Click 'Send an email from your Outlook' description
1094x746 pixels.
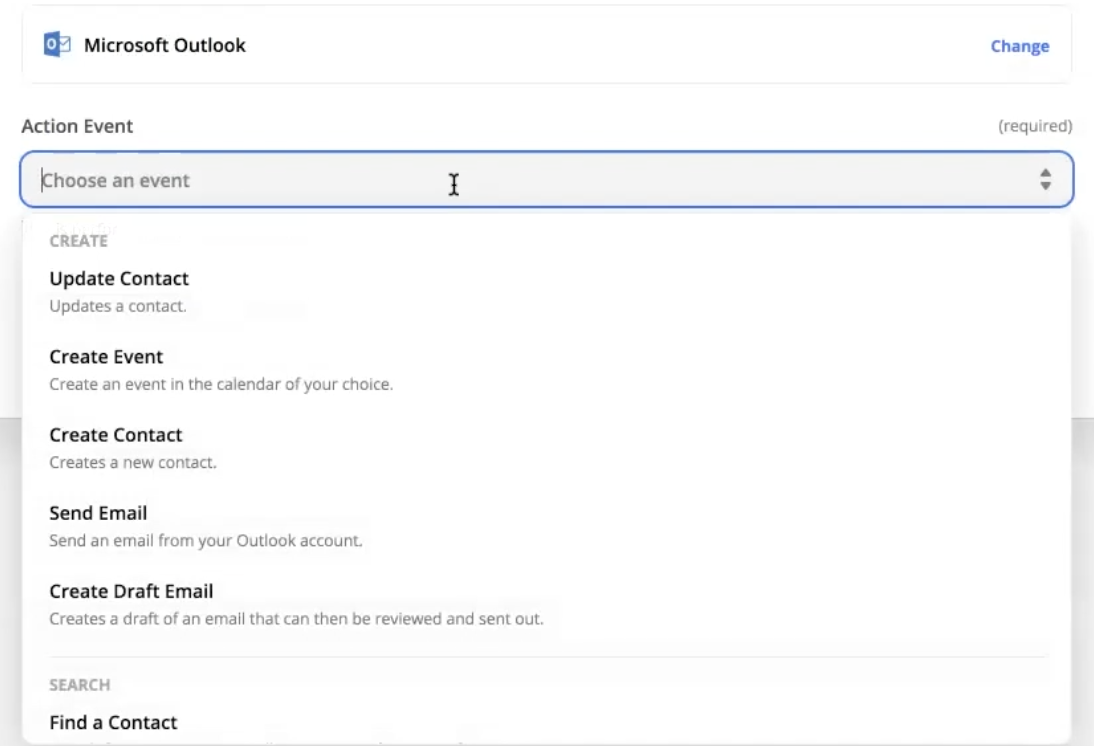click(x=206, y=541)
